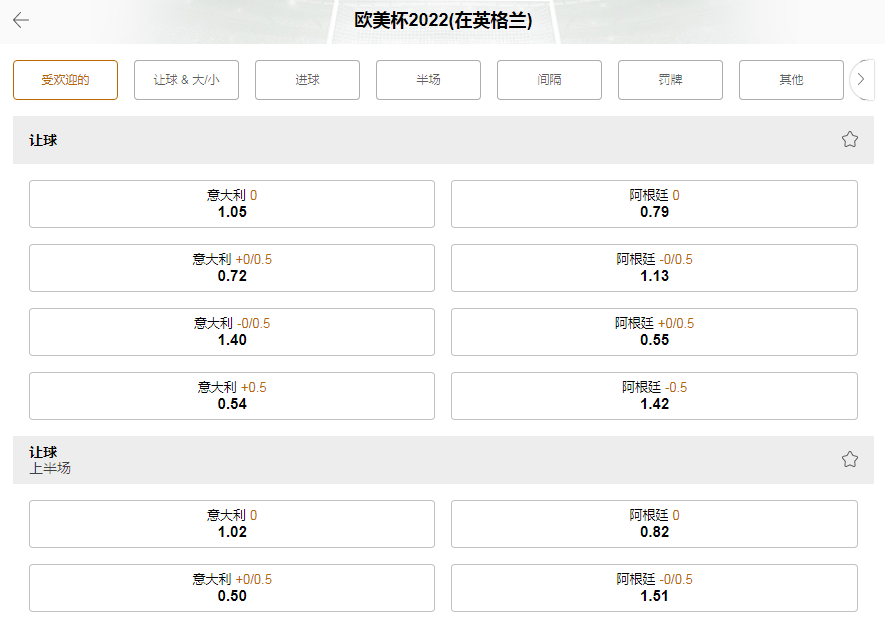
Task: Switch to the 间隔 tab
Action: [x=549, y=80]
